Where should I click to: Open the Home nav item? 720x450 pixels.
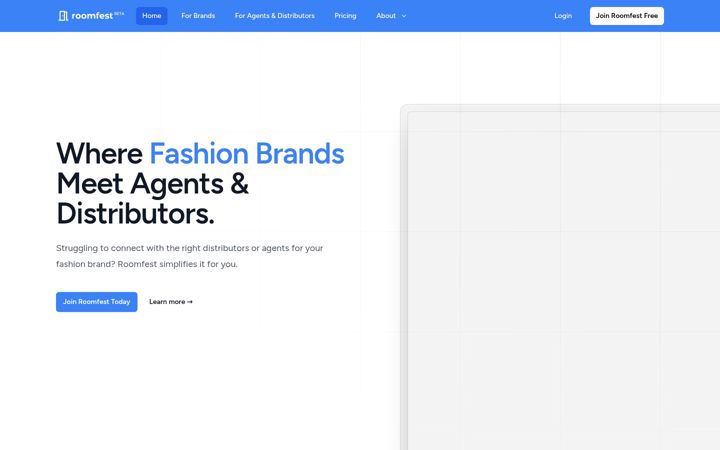[152, 16]
